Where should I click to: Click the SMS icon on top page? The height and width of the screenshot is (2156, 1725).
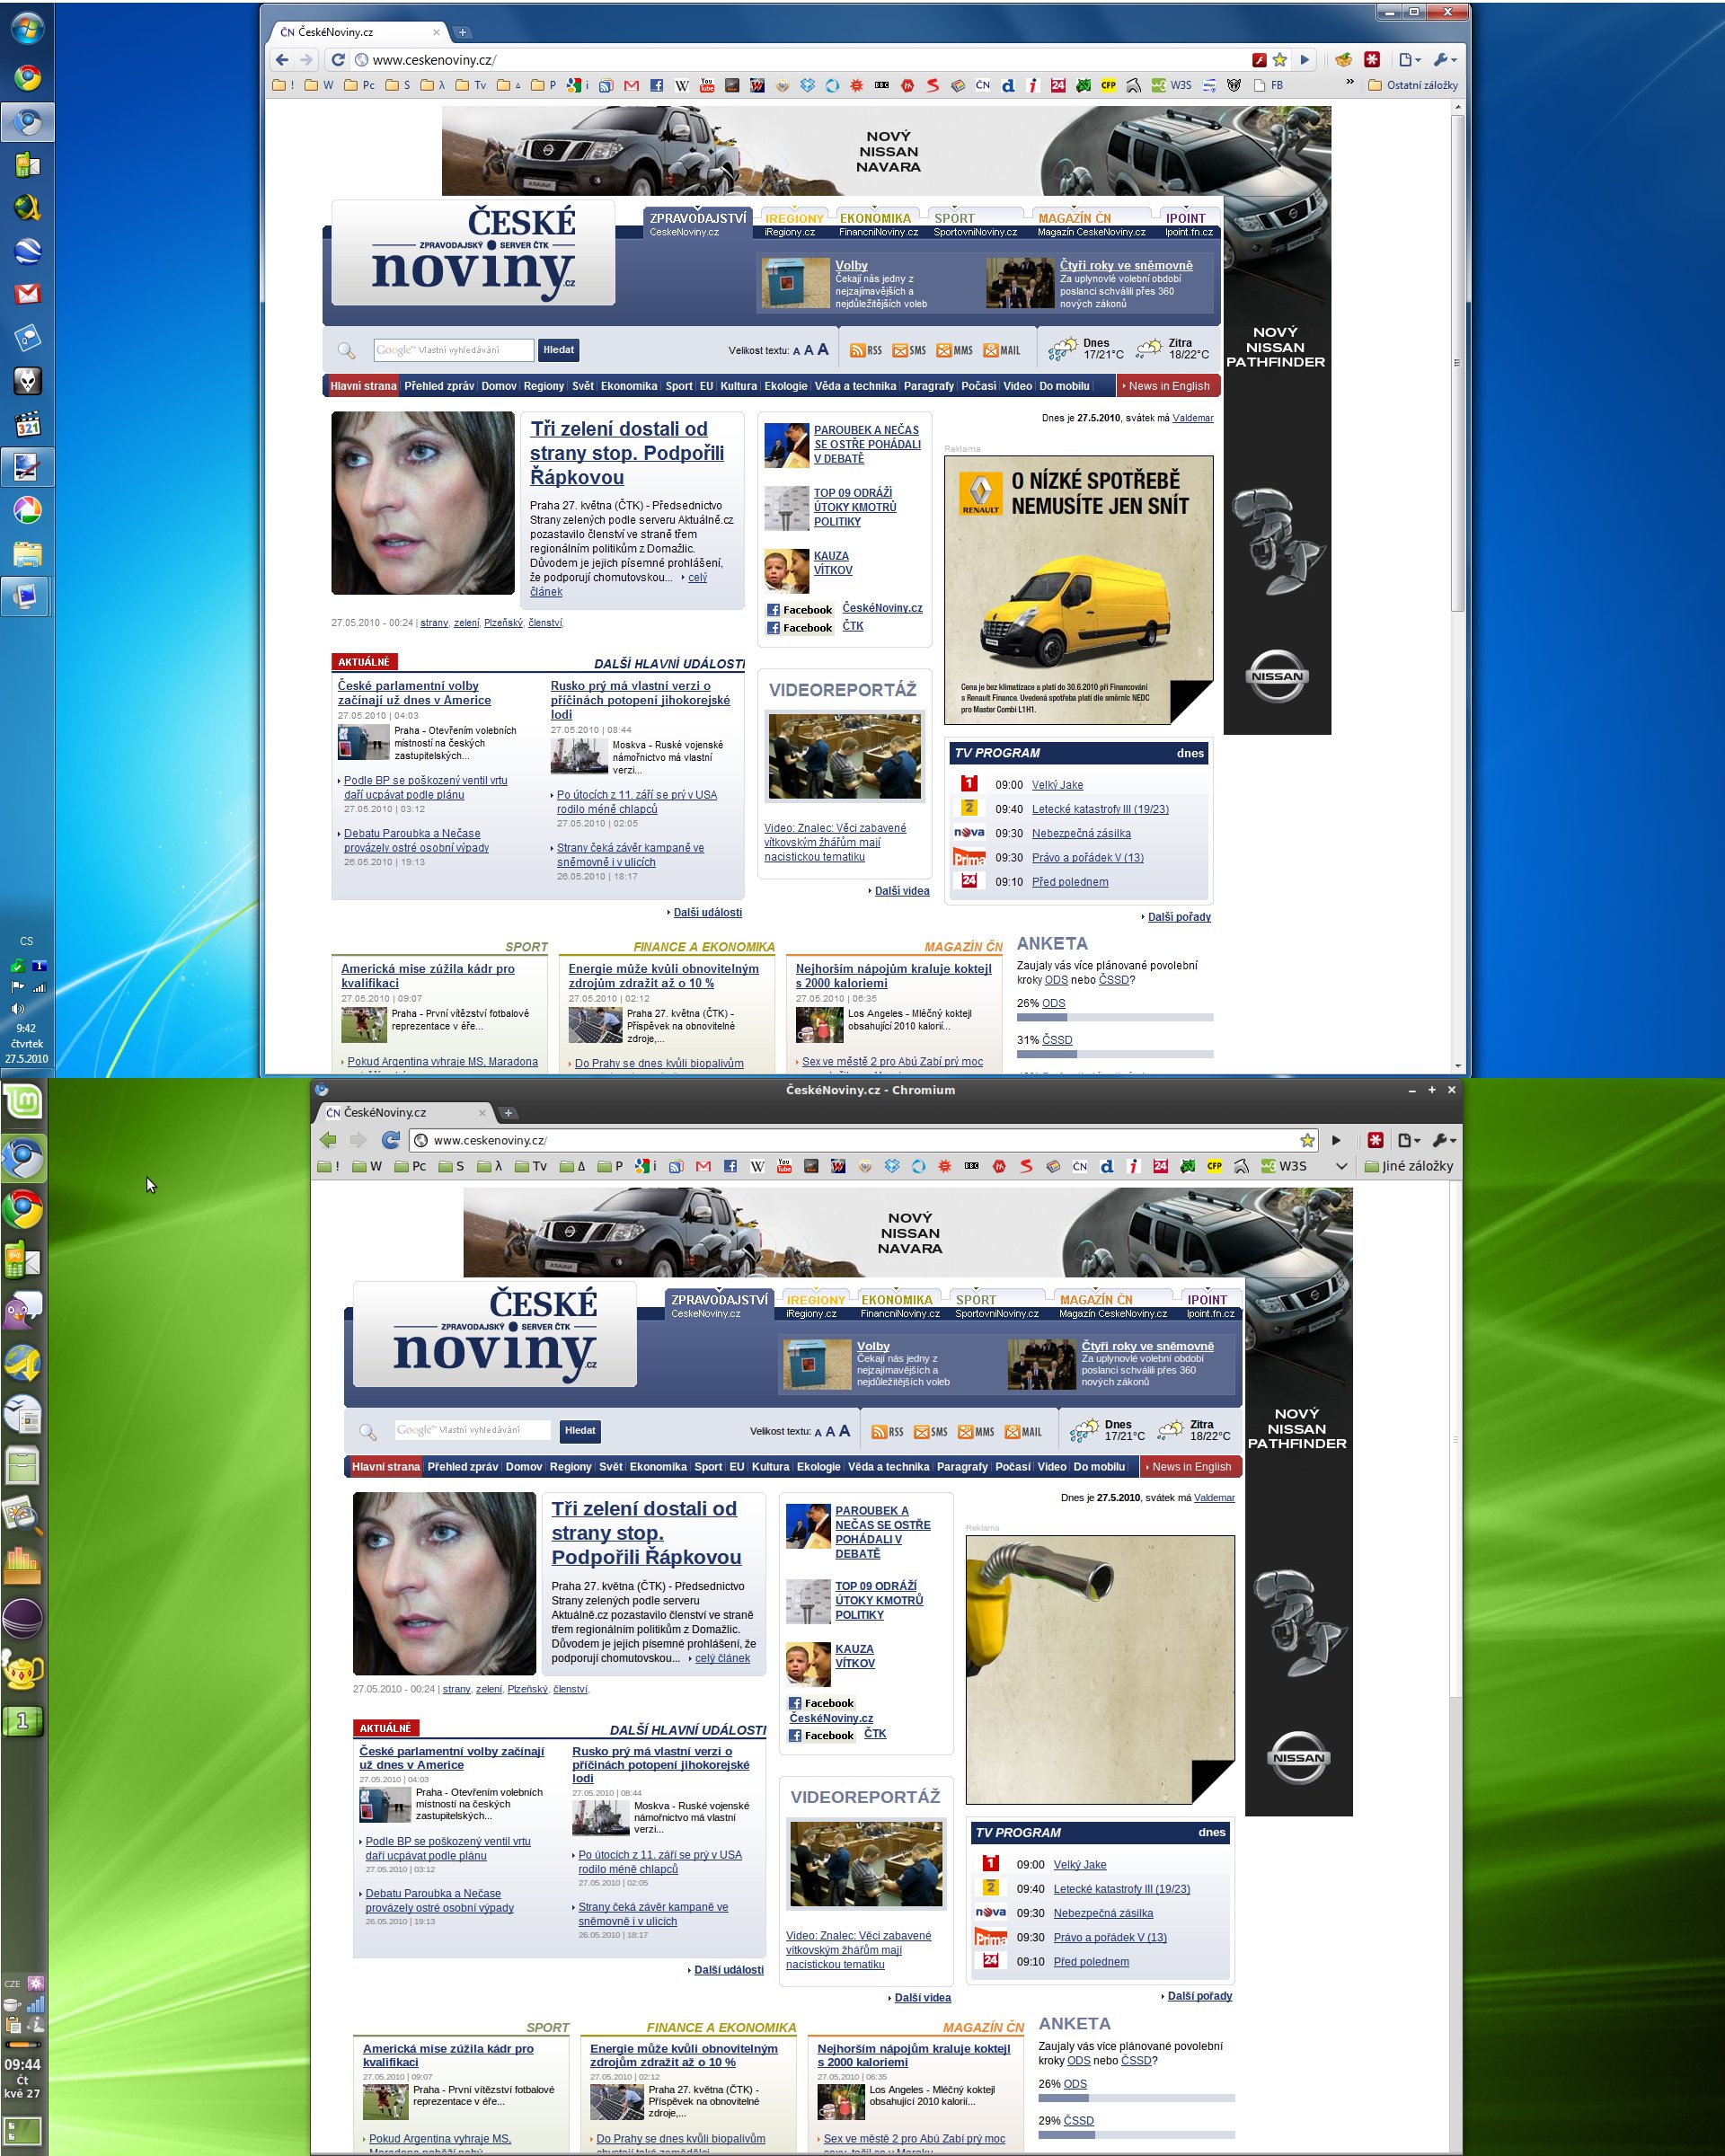point(909,351)
